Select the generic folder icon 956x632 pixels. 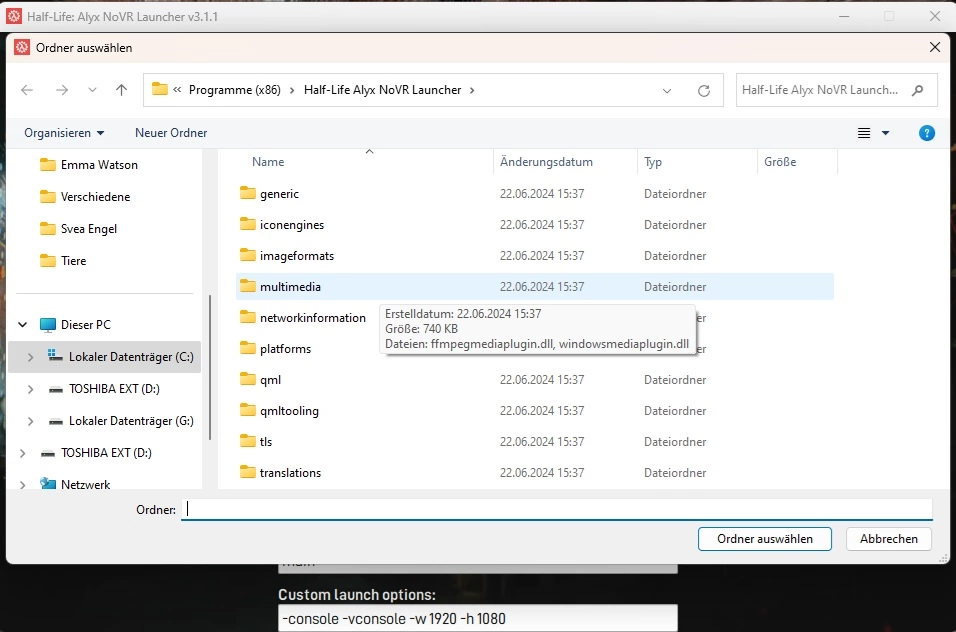coord(248,193)
